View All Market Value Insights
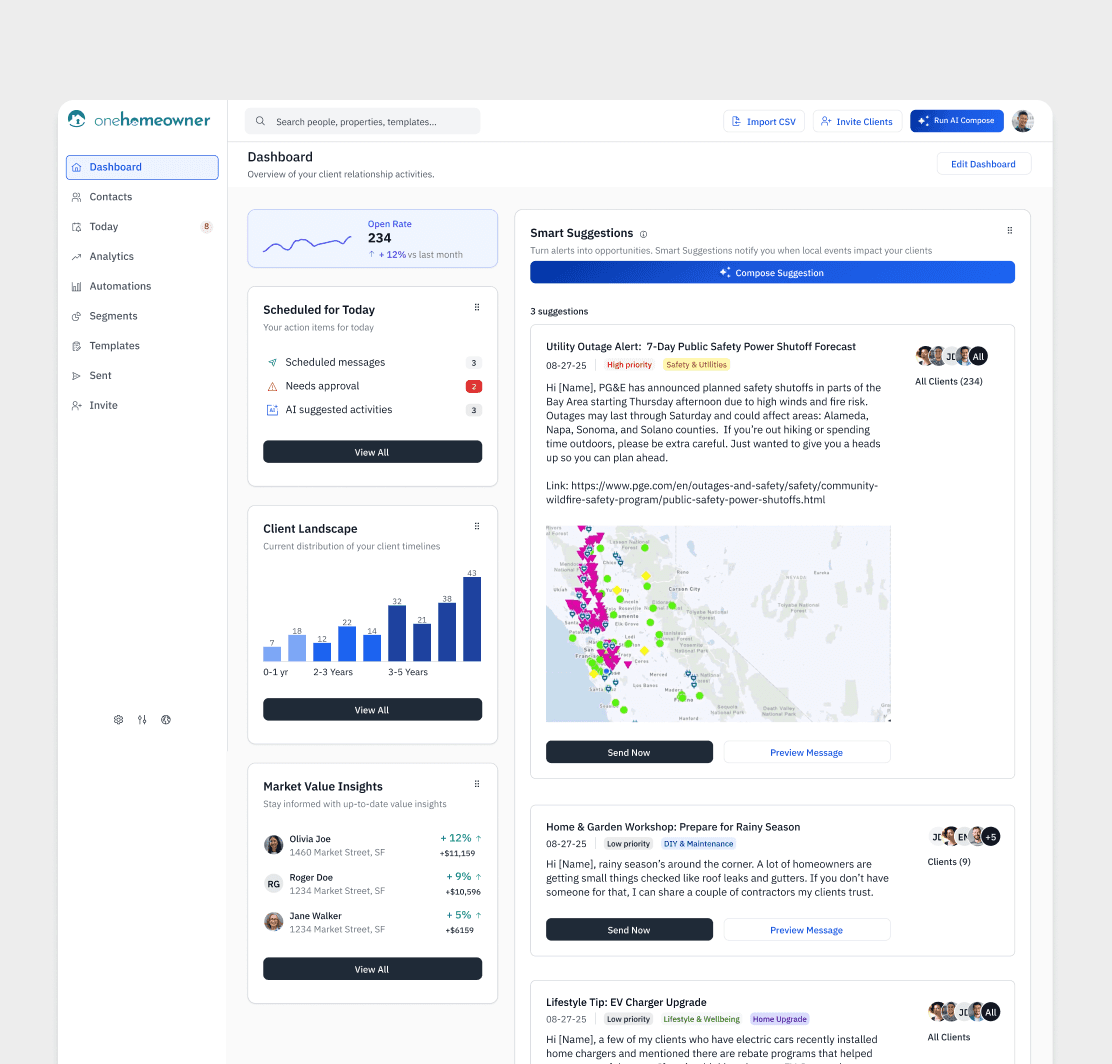The width and height of the screenshot is (1112, 1064). coord(372,969)
